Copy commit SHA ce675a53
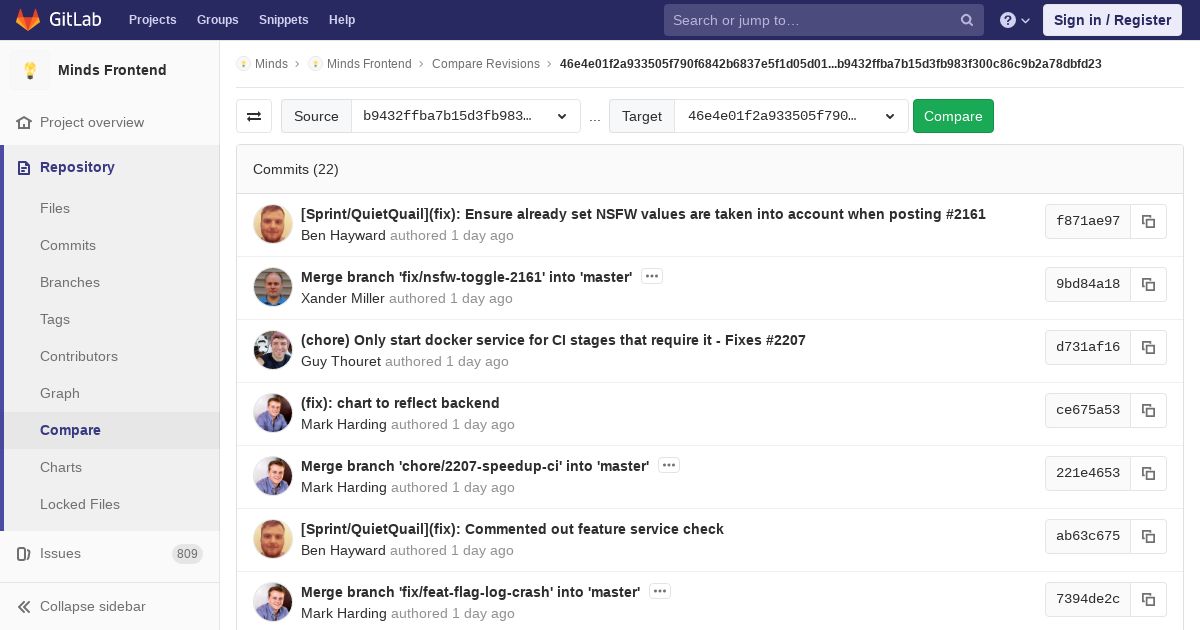1200x630 pixels. (1148, 410)
